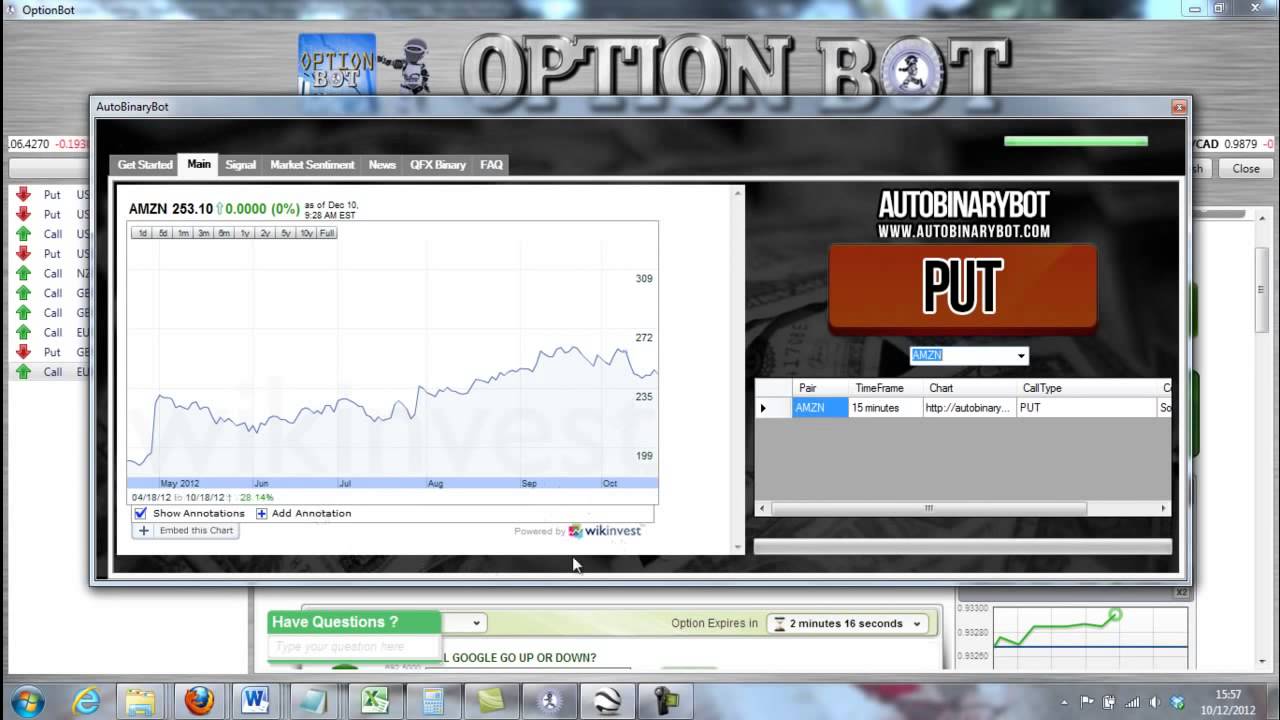Set chart range to 3m

pyautogui.click(x=203, y=233)
